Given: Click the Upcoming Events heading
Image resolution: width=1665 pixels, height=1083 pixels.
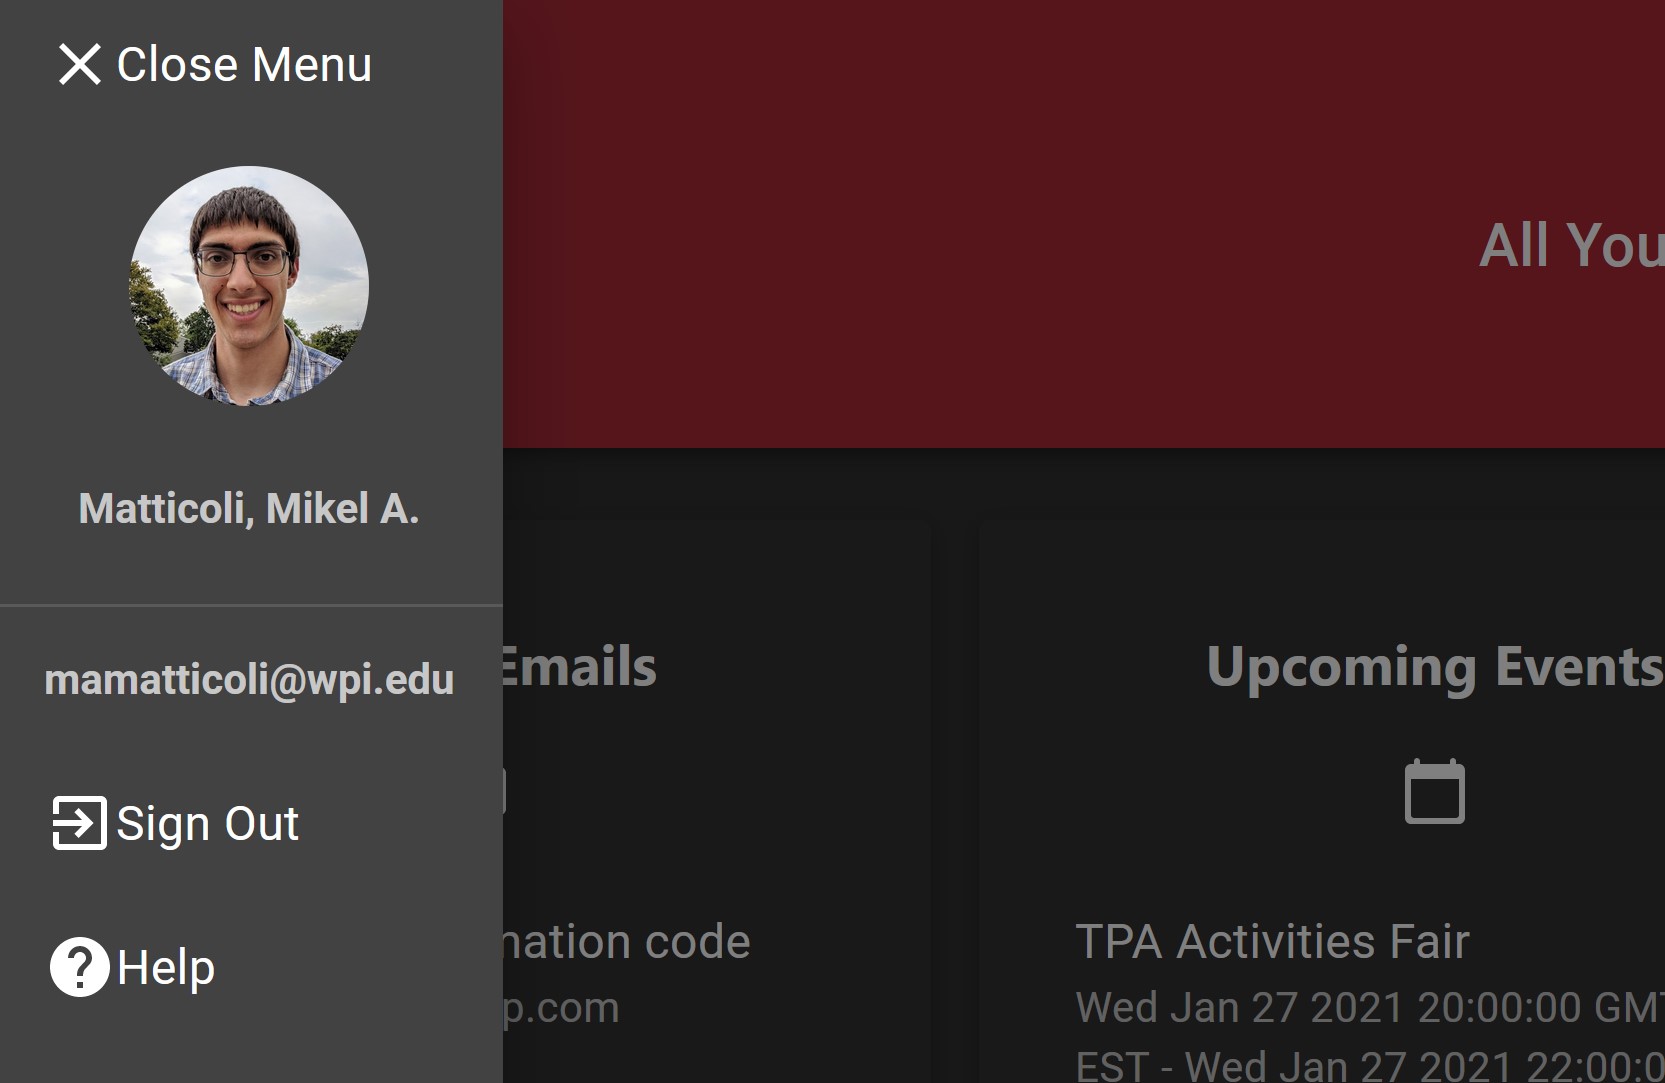Looking at the screenshot, I should [x=1435, y=667].
